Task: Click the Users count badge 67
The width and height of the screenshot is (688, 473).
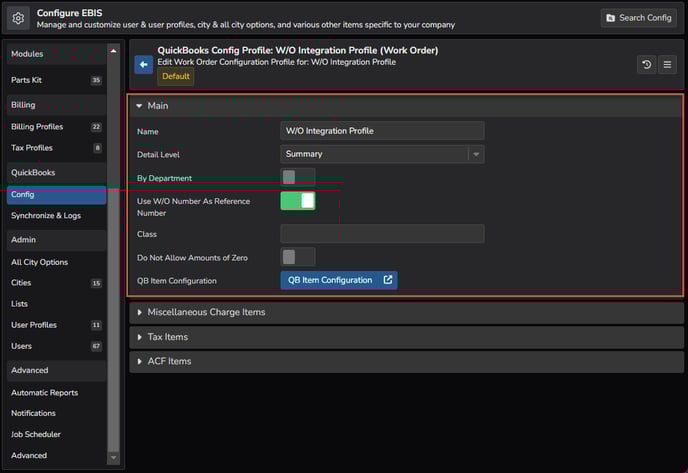Action: coord(96,346)
